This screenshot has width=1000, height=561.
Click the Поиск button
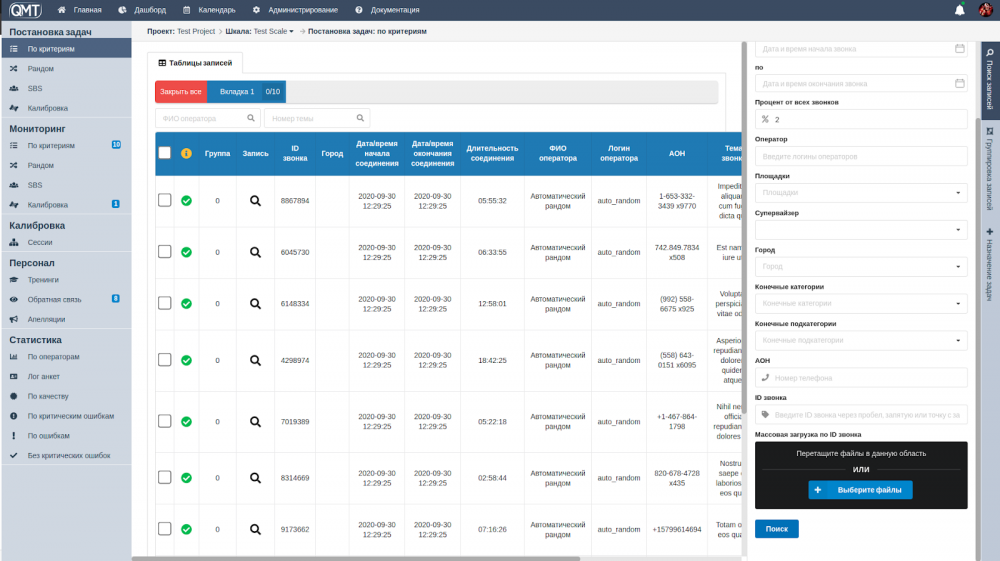[776, 528]
